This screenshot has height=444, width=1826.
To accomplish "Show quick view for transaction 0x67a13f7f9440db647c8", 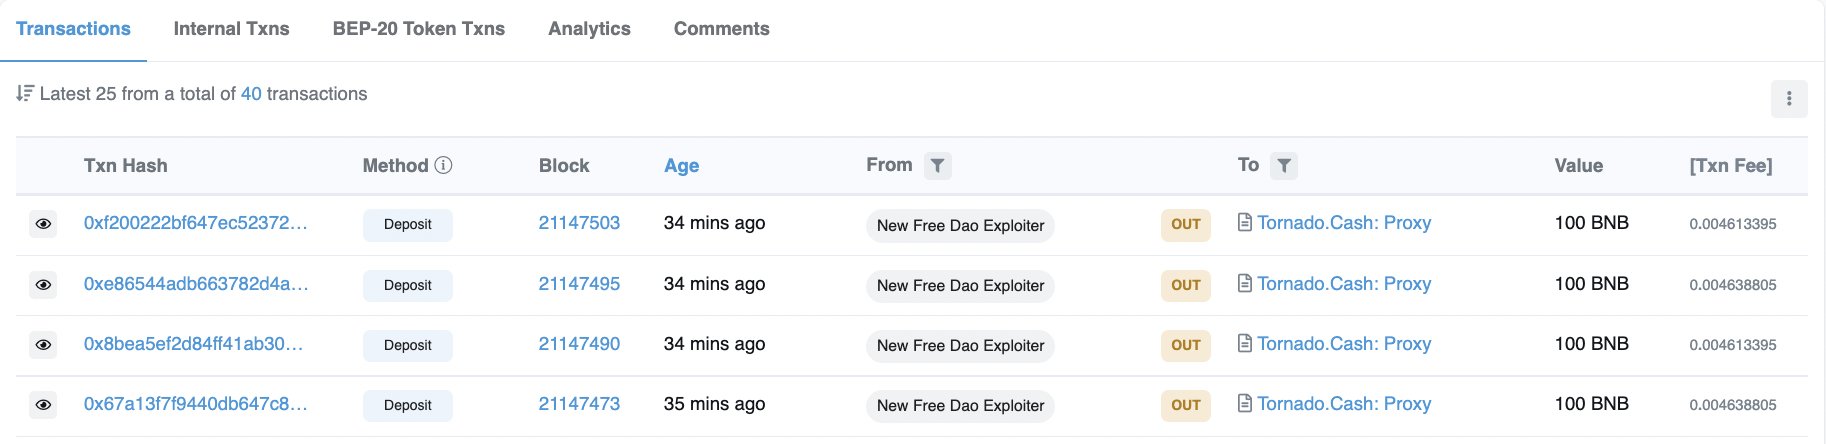I will pos(44,405).
